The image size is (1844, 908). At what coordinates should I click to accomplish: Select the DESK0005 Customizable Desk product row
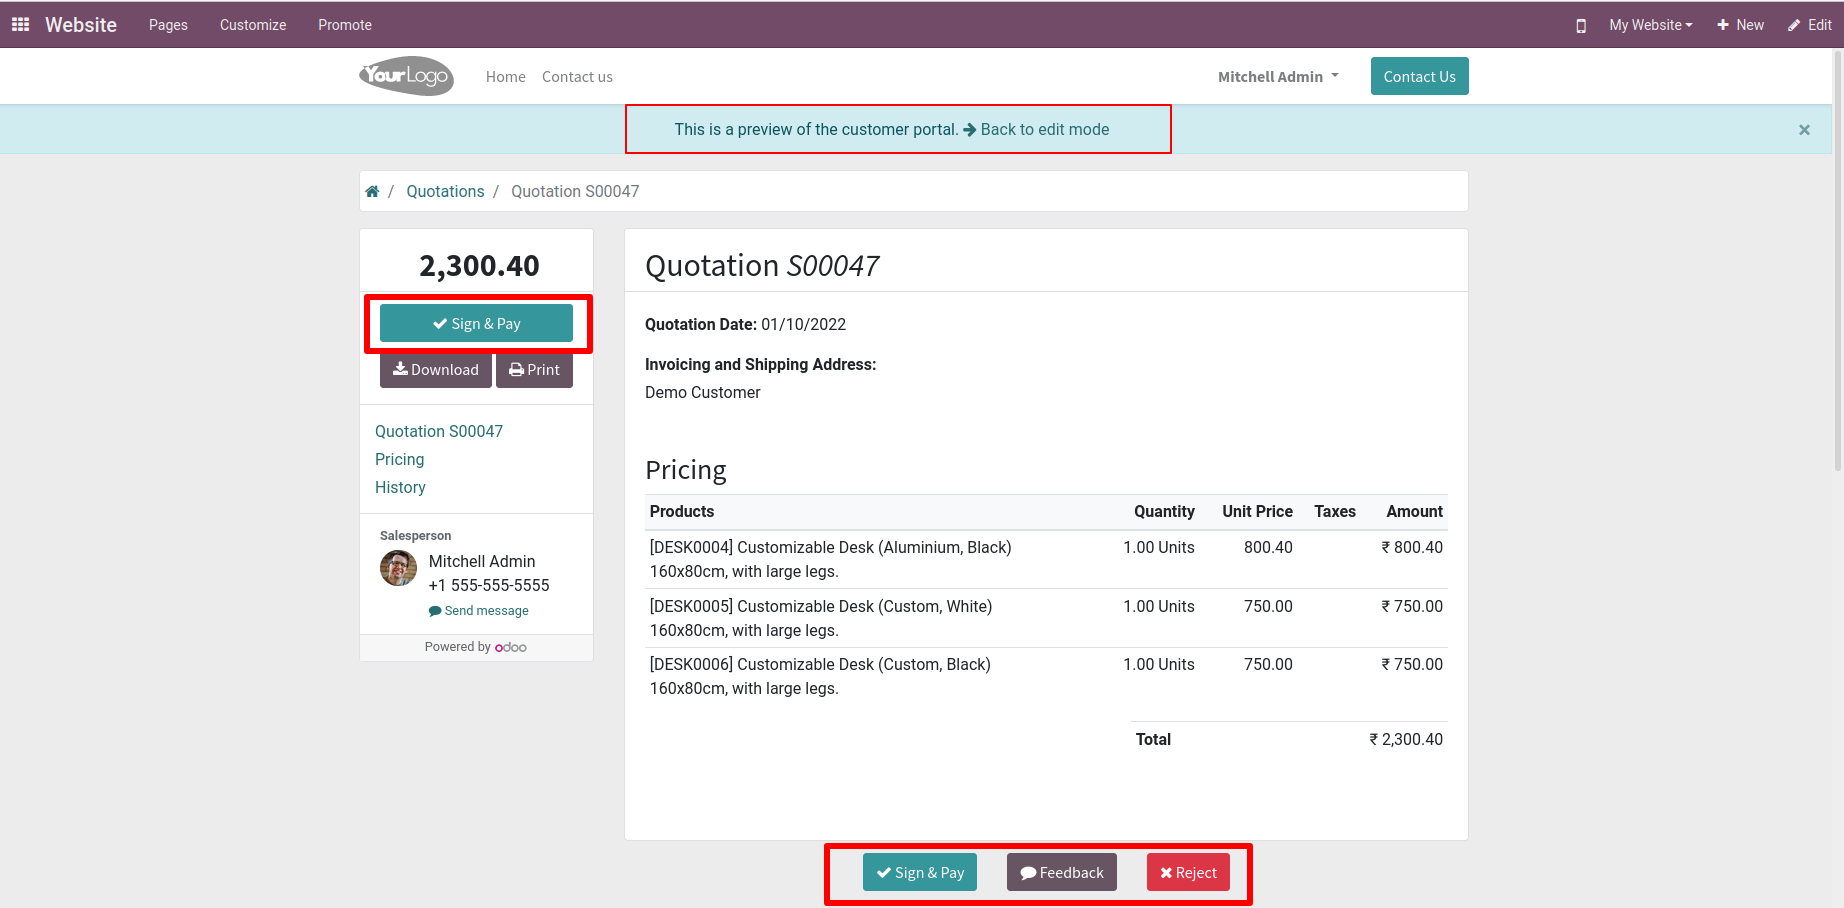point(1046,618)
